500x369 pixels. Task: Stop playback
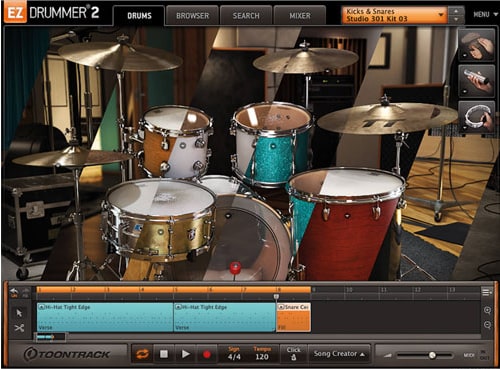(164, 354)
